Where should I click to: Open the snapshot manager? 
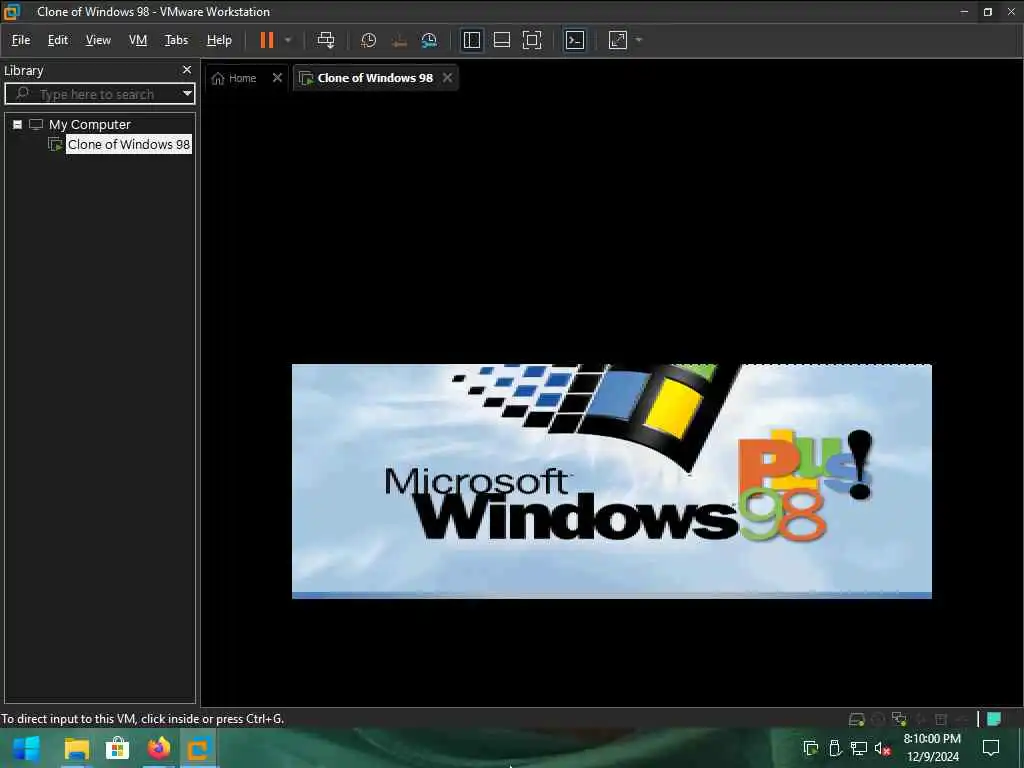coord(429,40)
